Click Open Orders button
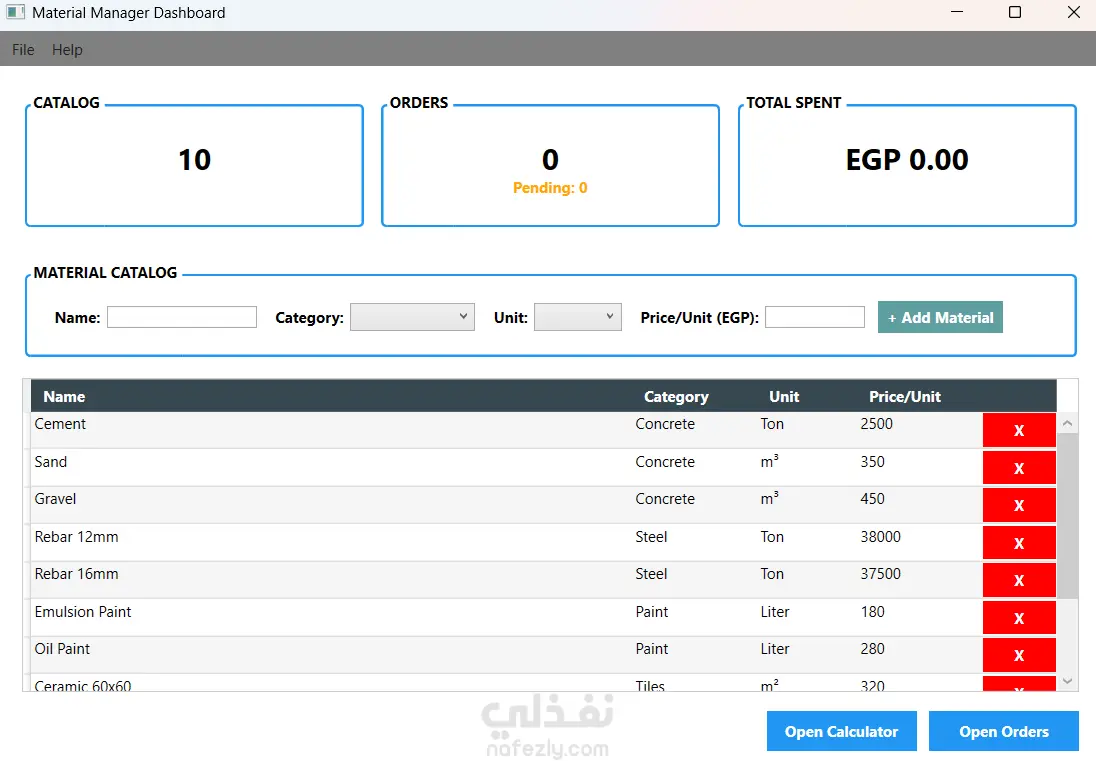 pos(1004,731)
